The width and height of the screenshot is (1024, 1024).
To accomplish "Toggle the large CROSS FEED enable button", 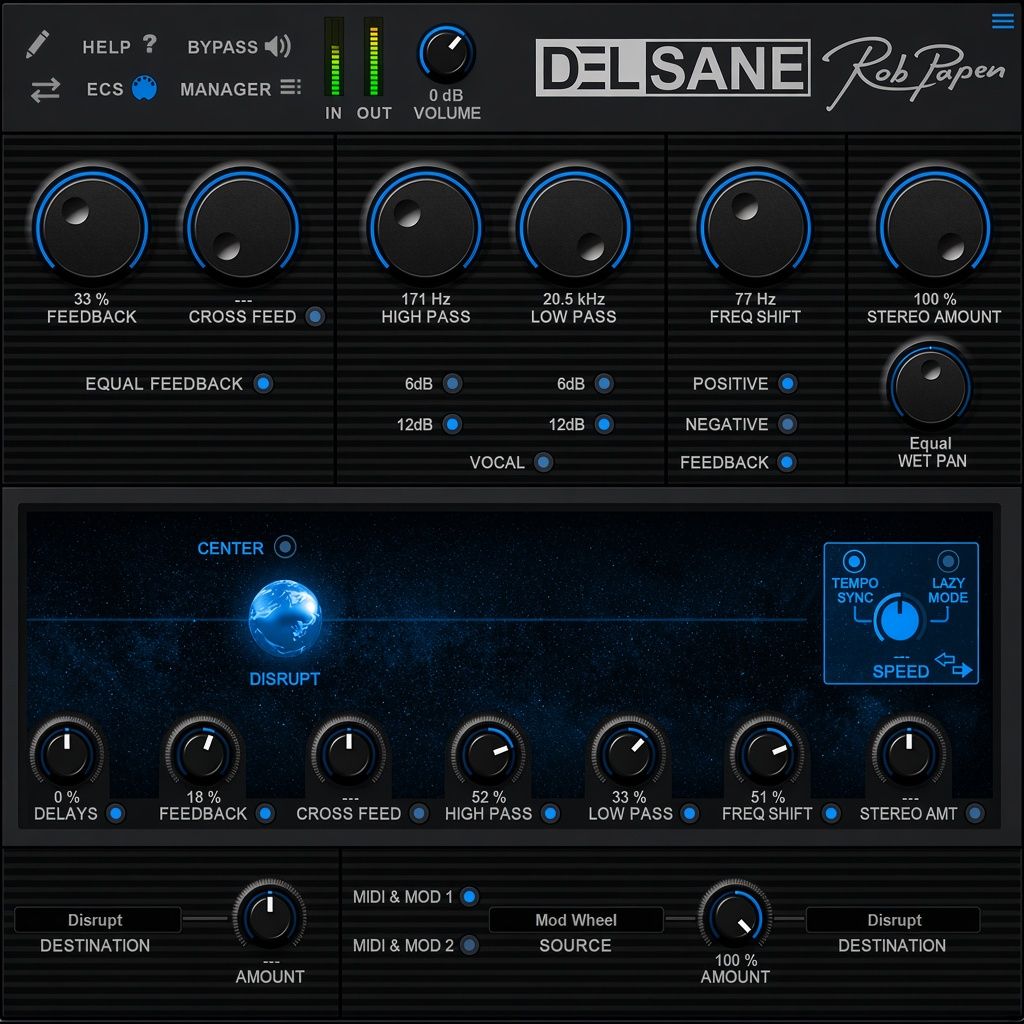I will (x=315, y=317).
